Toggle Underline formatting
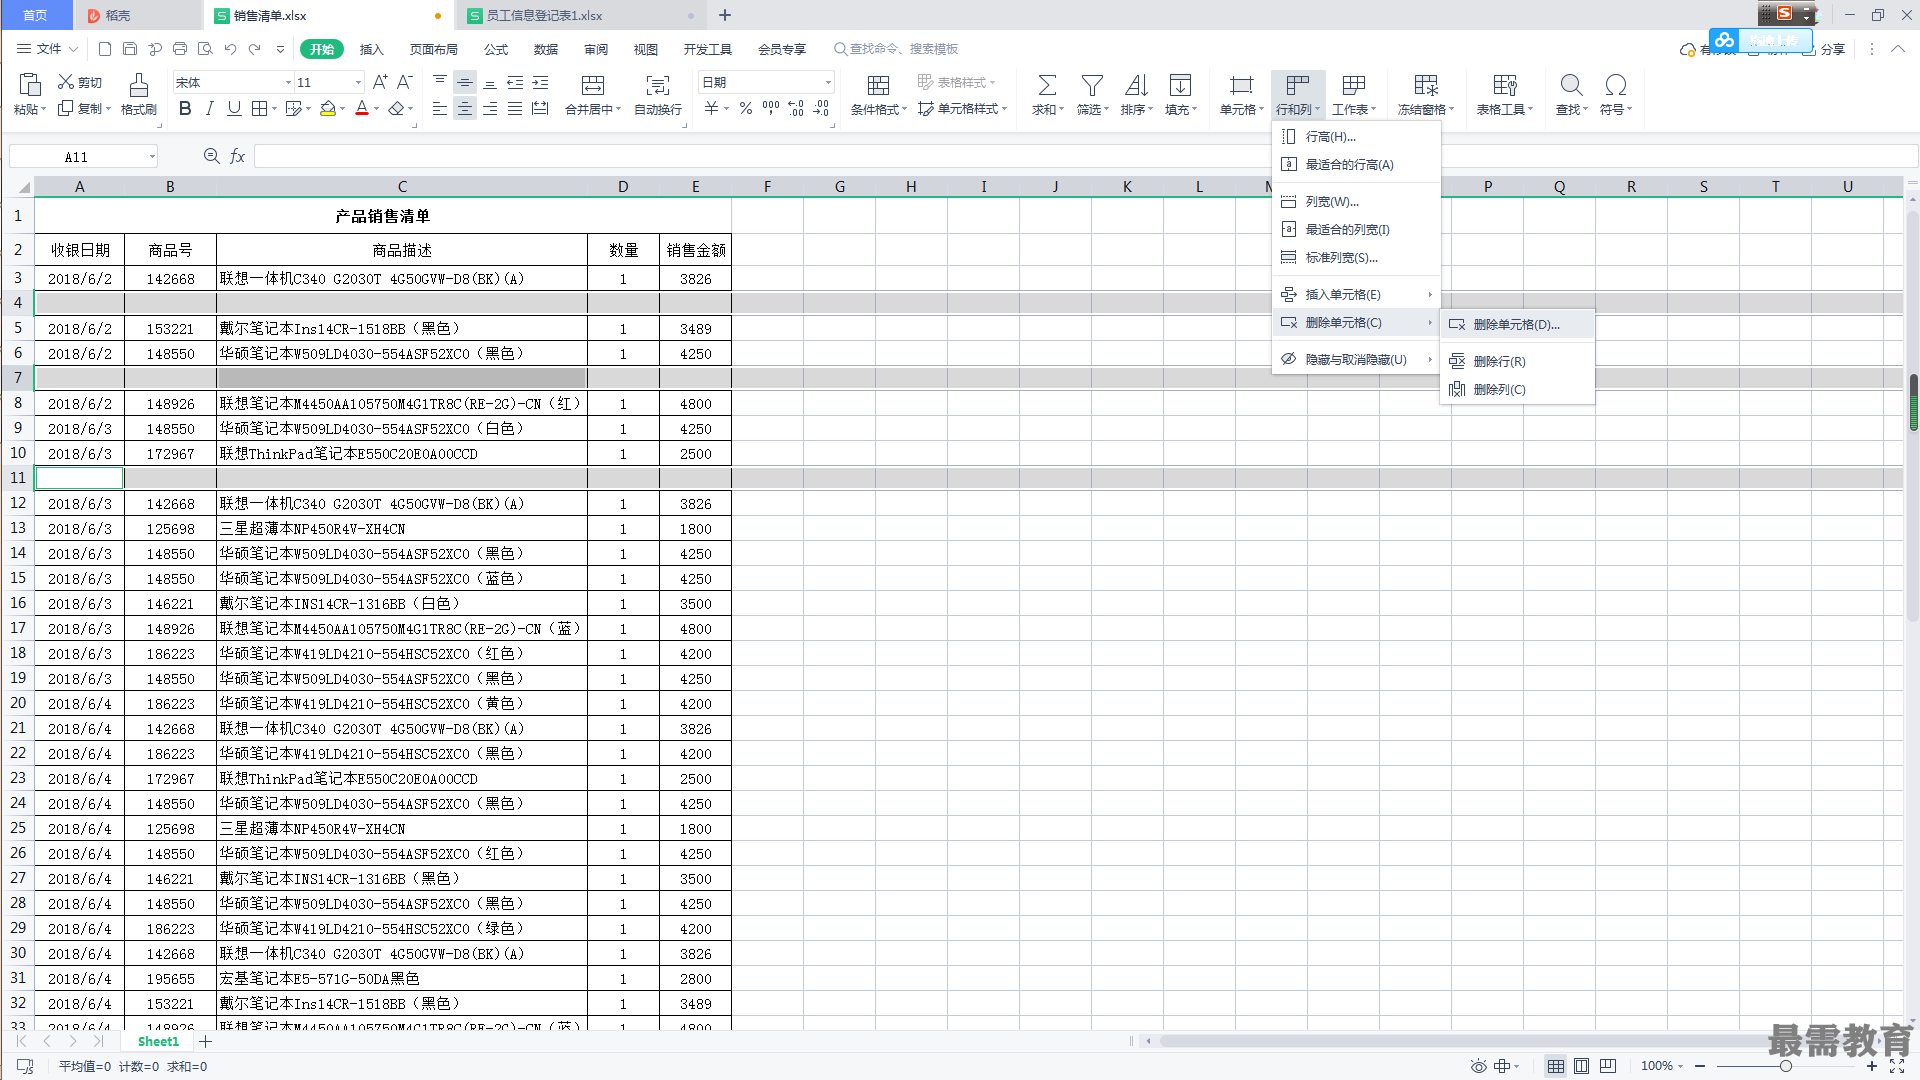Viewport: 1920px width, 1080px height. pos(234,108)
